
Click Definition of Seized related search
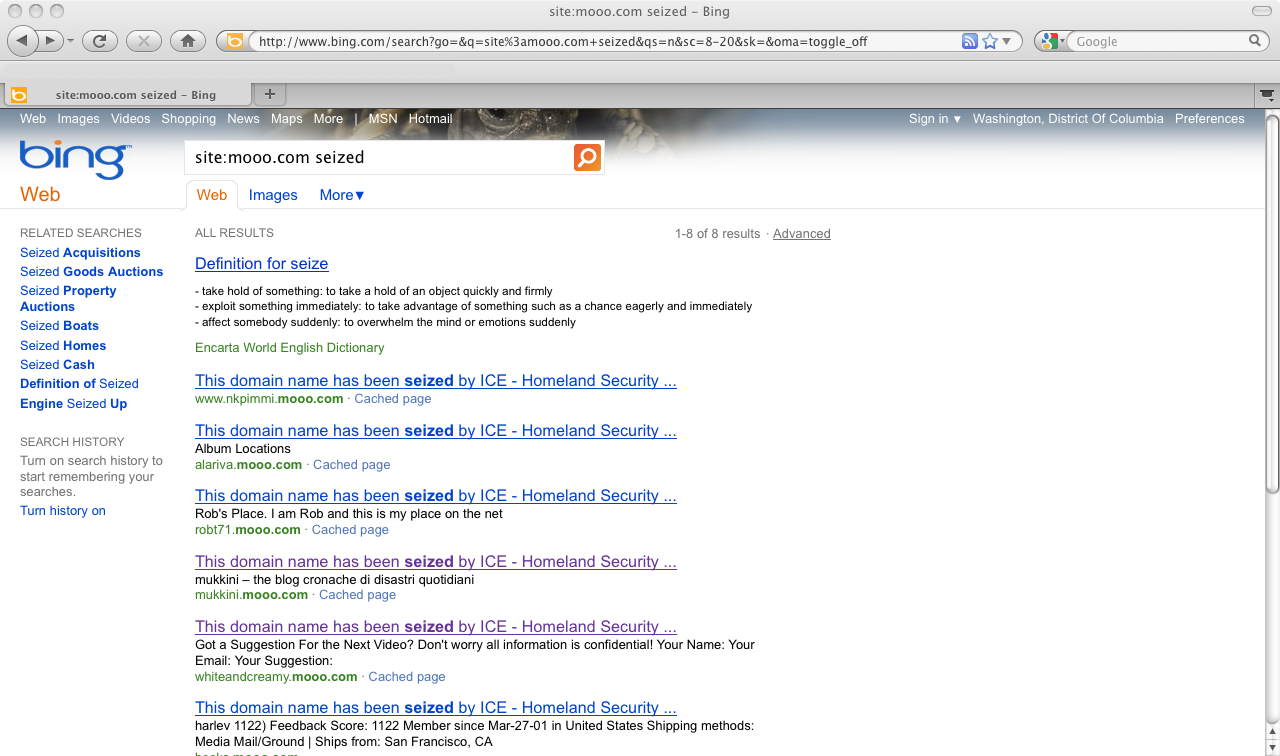point(79,384)
